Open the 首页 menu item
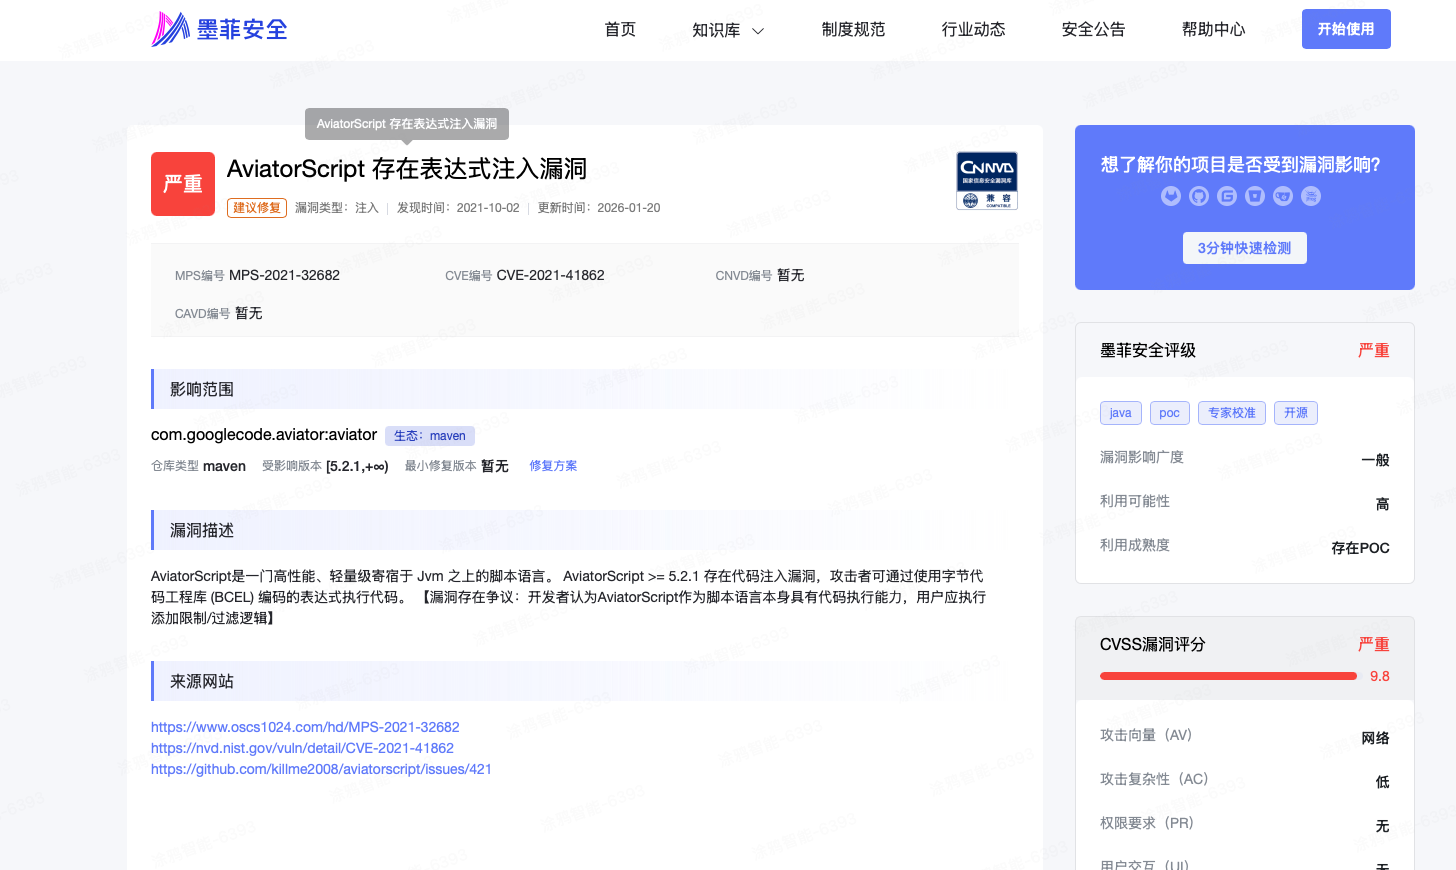Viewport: 1456px width, 870px height. (620, 30)
